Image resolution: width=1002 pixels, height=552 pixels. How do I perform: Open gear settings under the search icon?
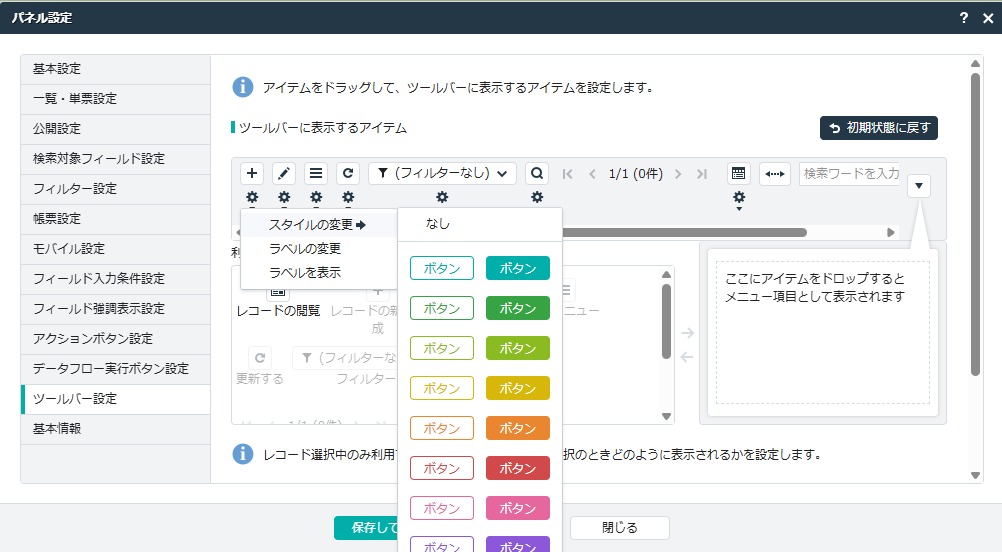537,197
